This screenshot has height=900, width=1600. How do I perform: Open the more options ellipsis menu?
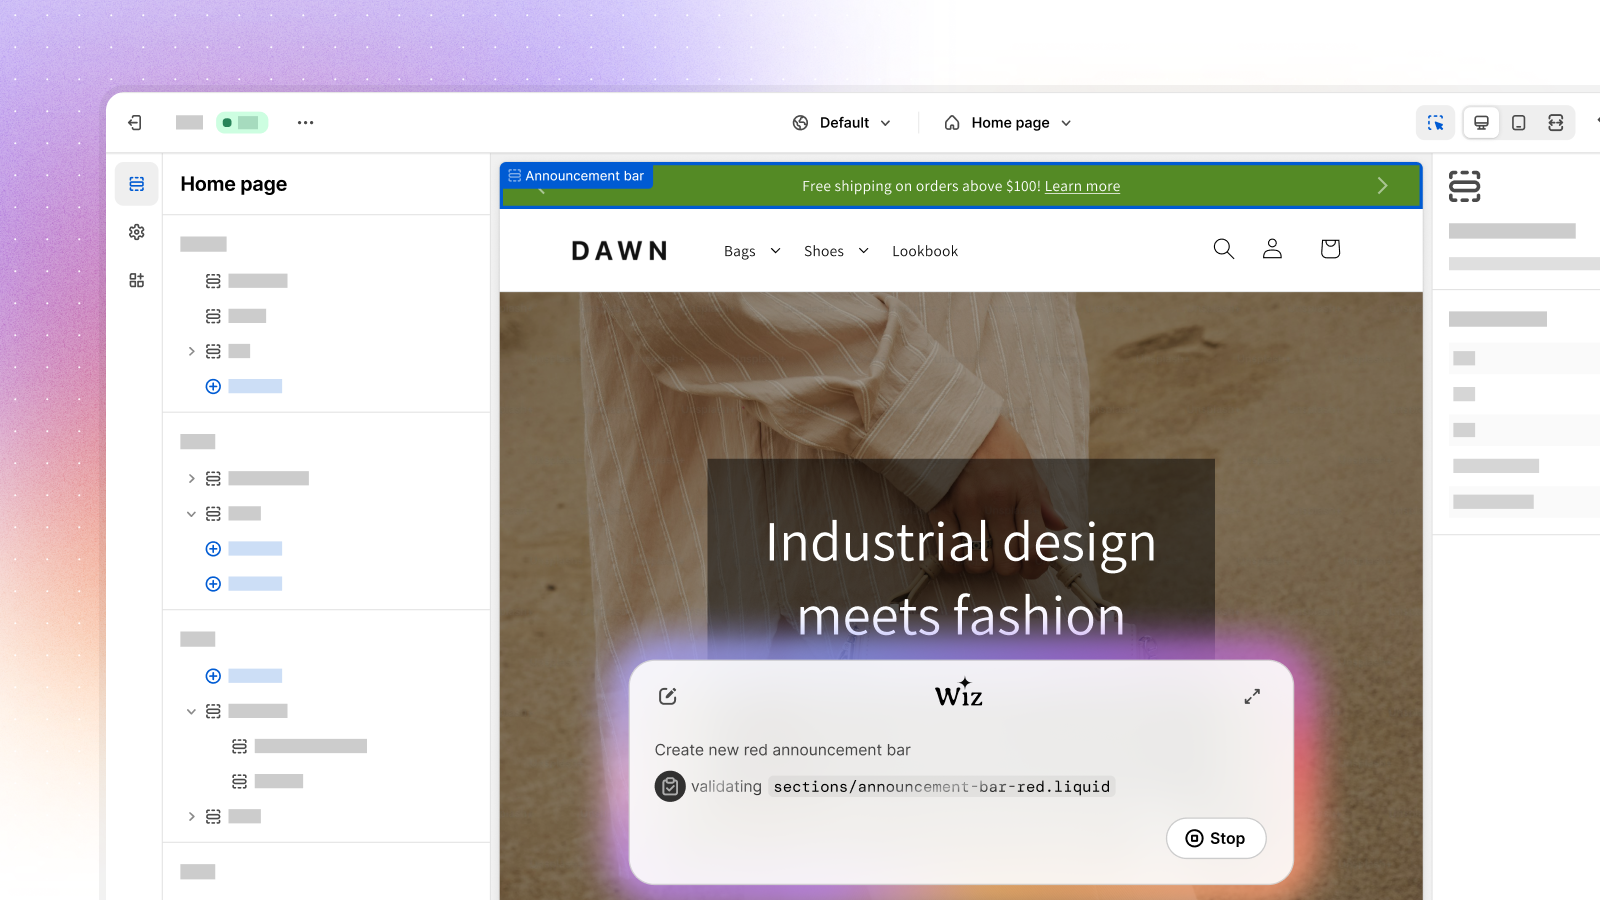point(305,122)
